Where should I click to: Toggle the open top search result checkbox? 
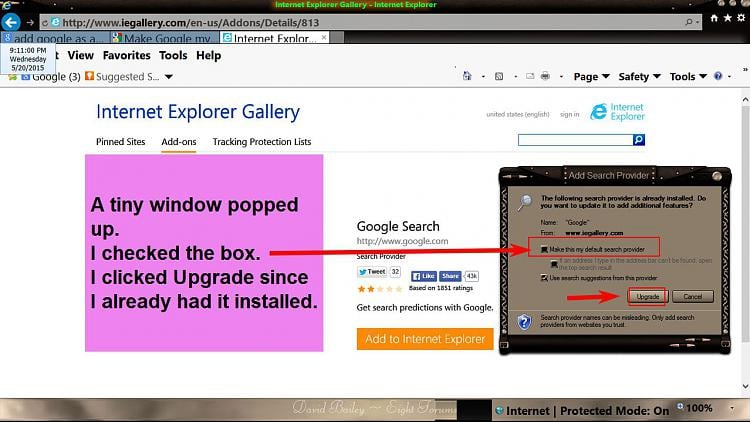click(554, 264)
